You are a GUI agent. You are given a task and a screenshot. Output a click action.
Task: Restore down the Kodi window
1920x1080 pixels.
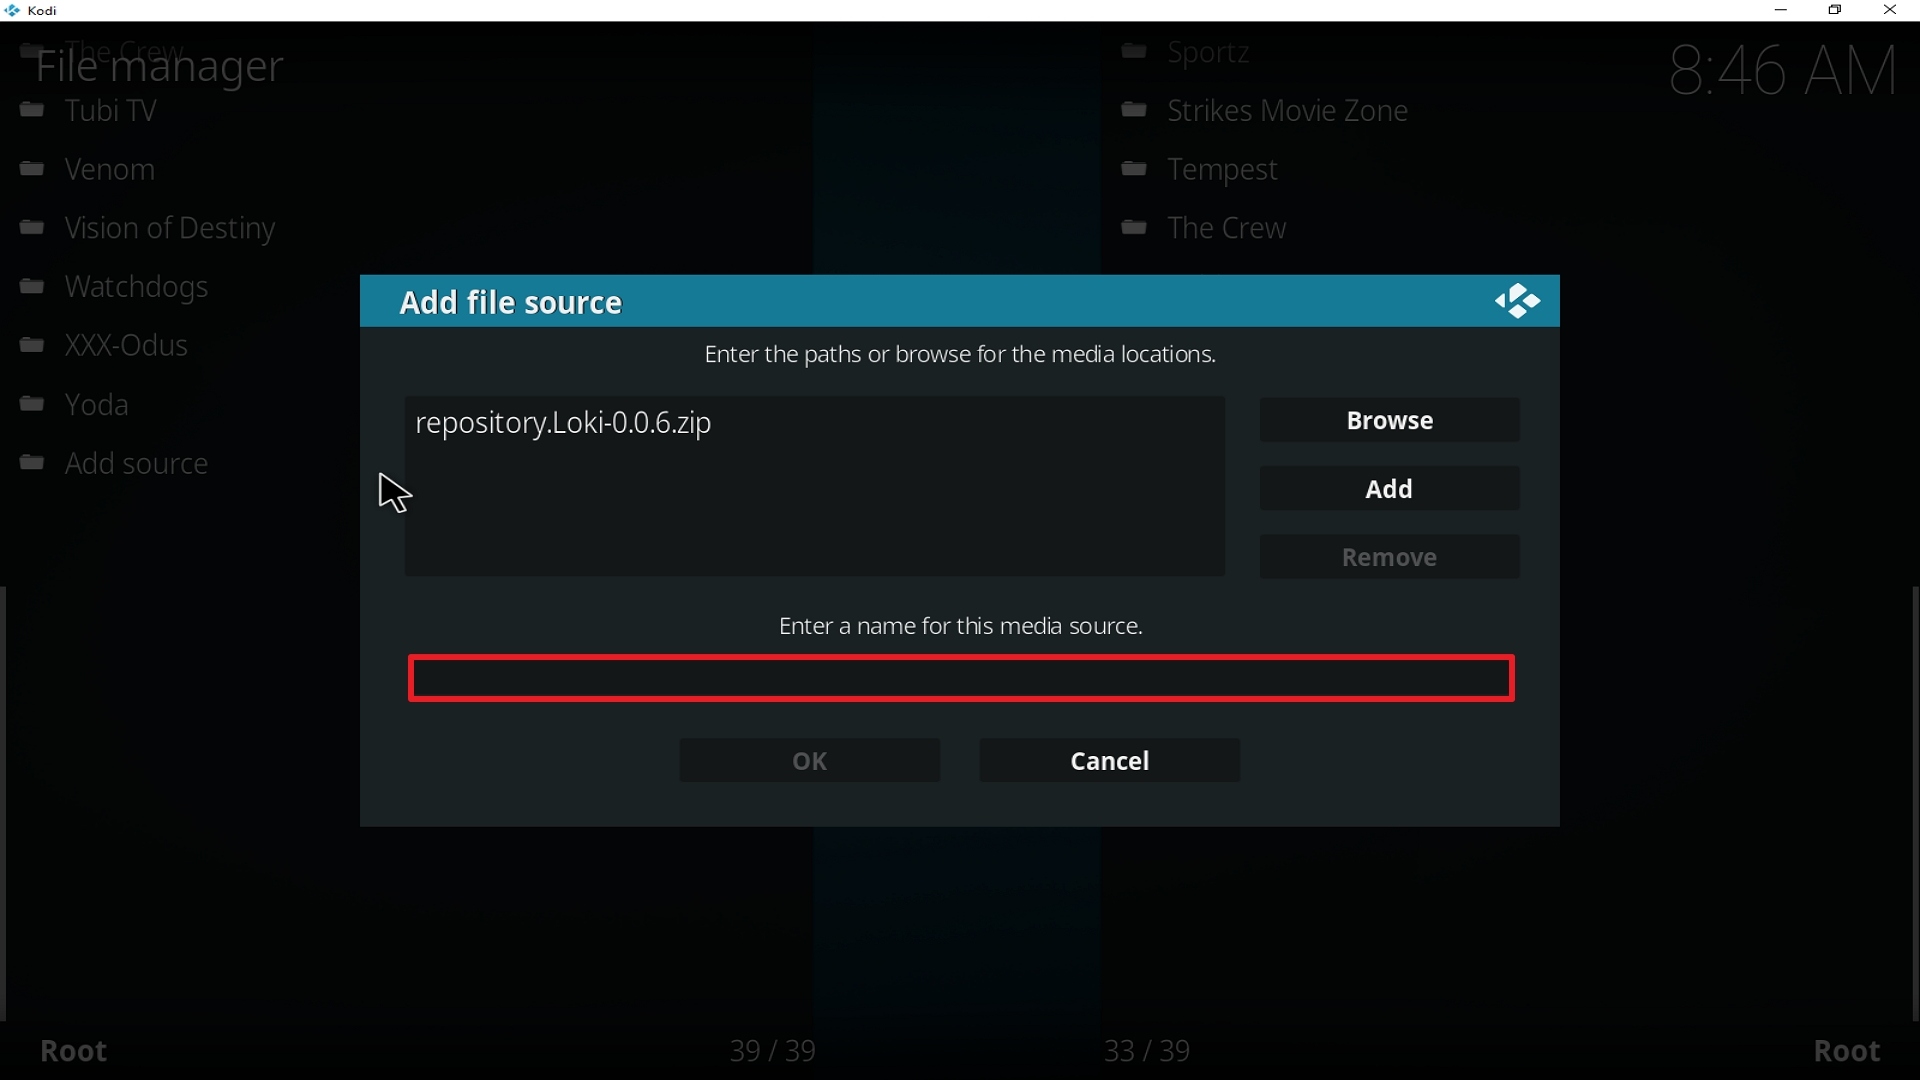1836,10
